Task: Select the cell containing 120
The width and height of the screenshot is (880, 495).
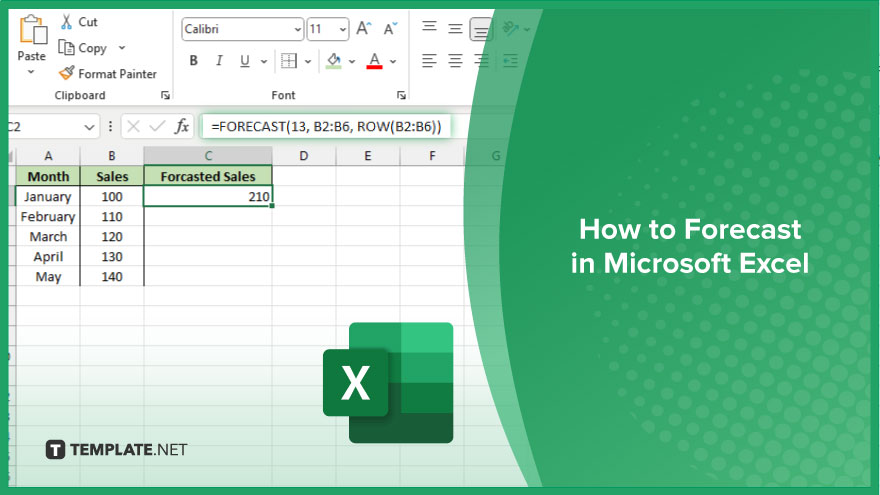Action: 112,237
